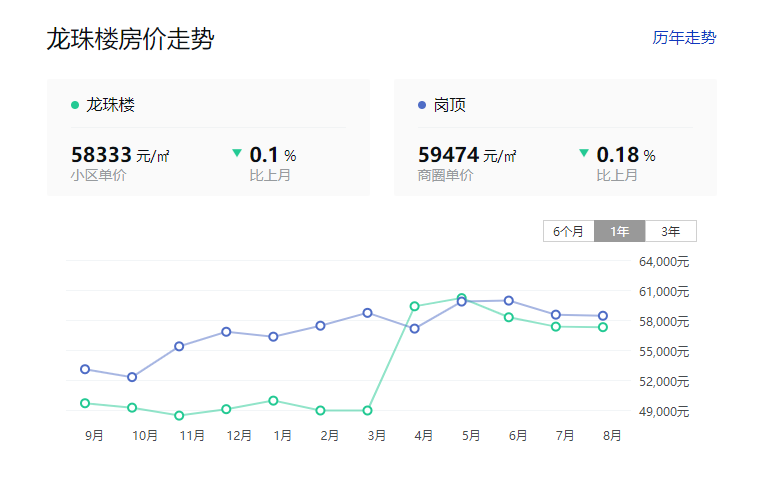Select blue 岗顶 data point for 4月
The width and height of the screenshot is (775, 488).
point(415,329)
